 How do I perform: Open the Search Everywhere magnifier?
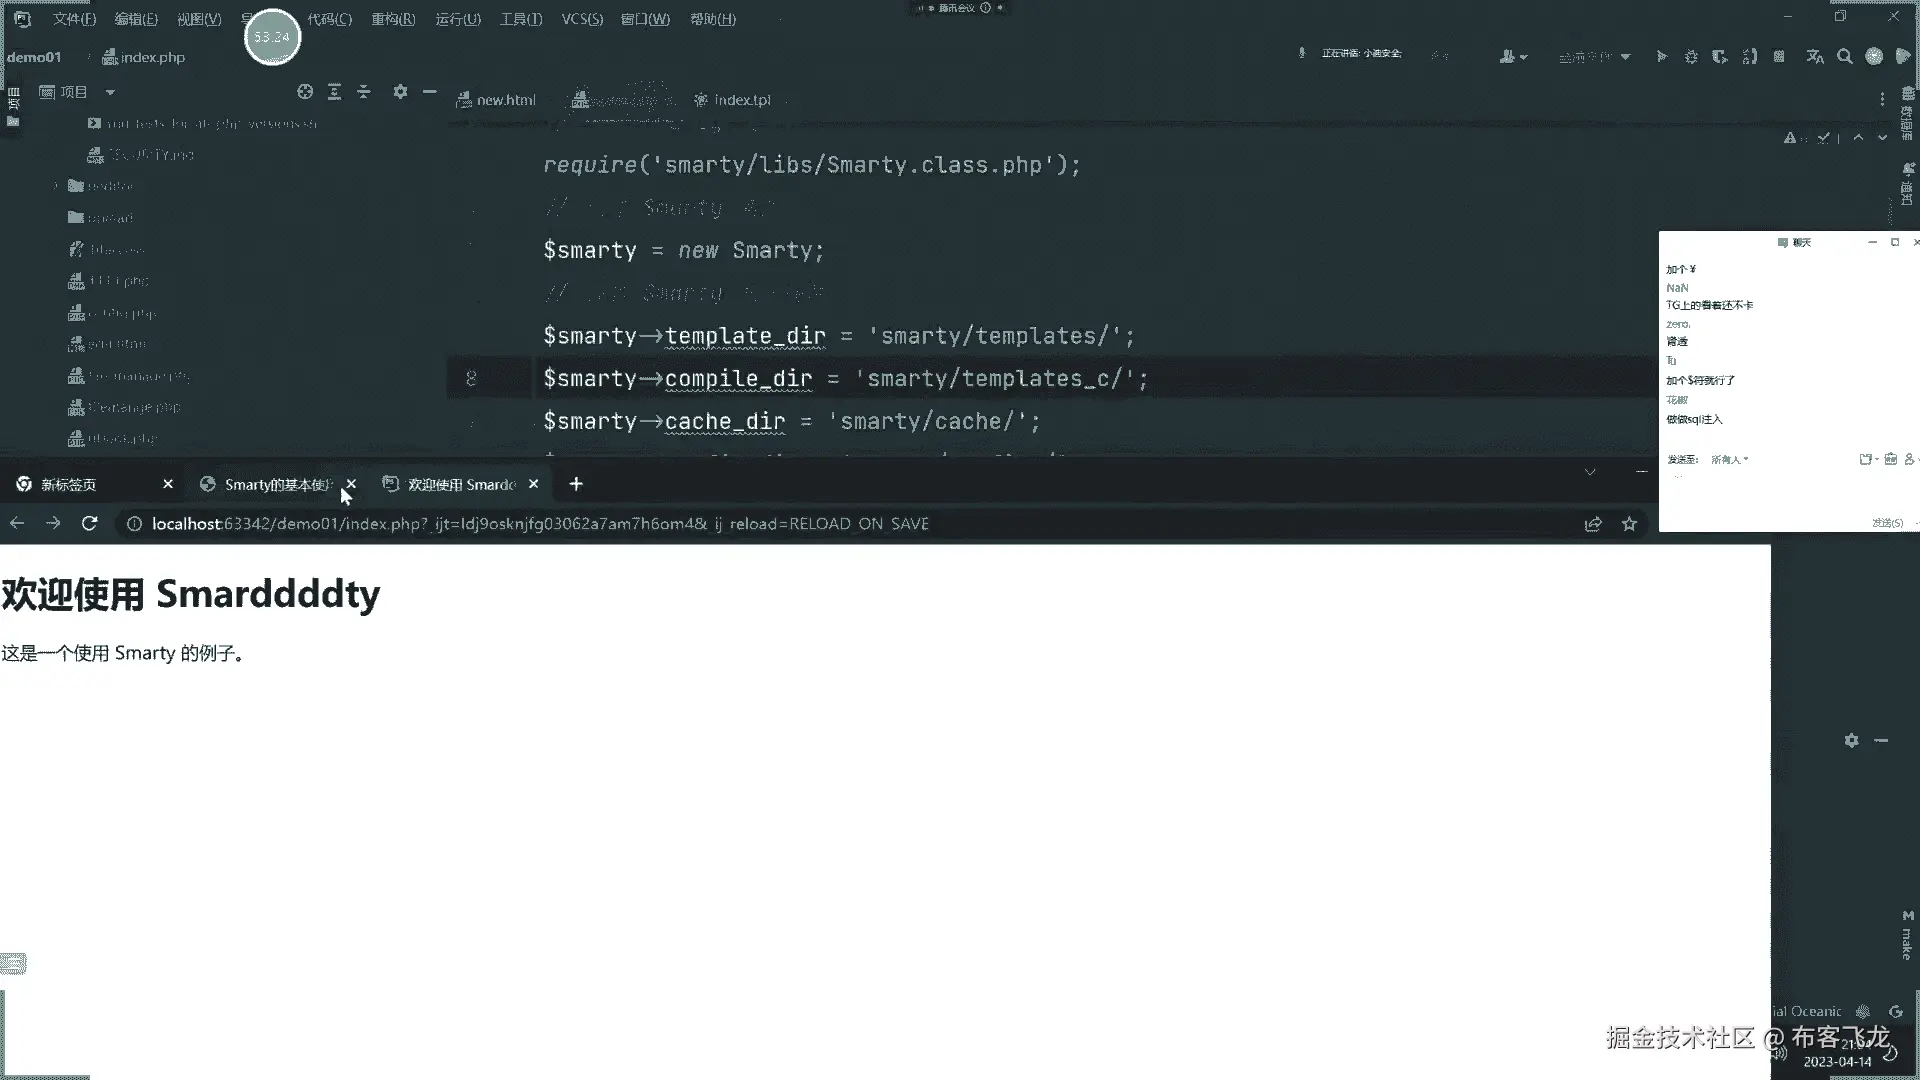[x=1845, y=57]
